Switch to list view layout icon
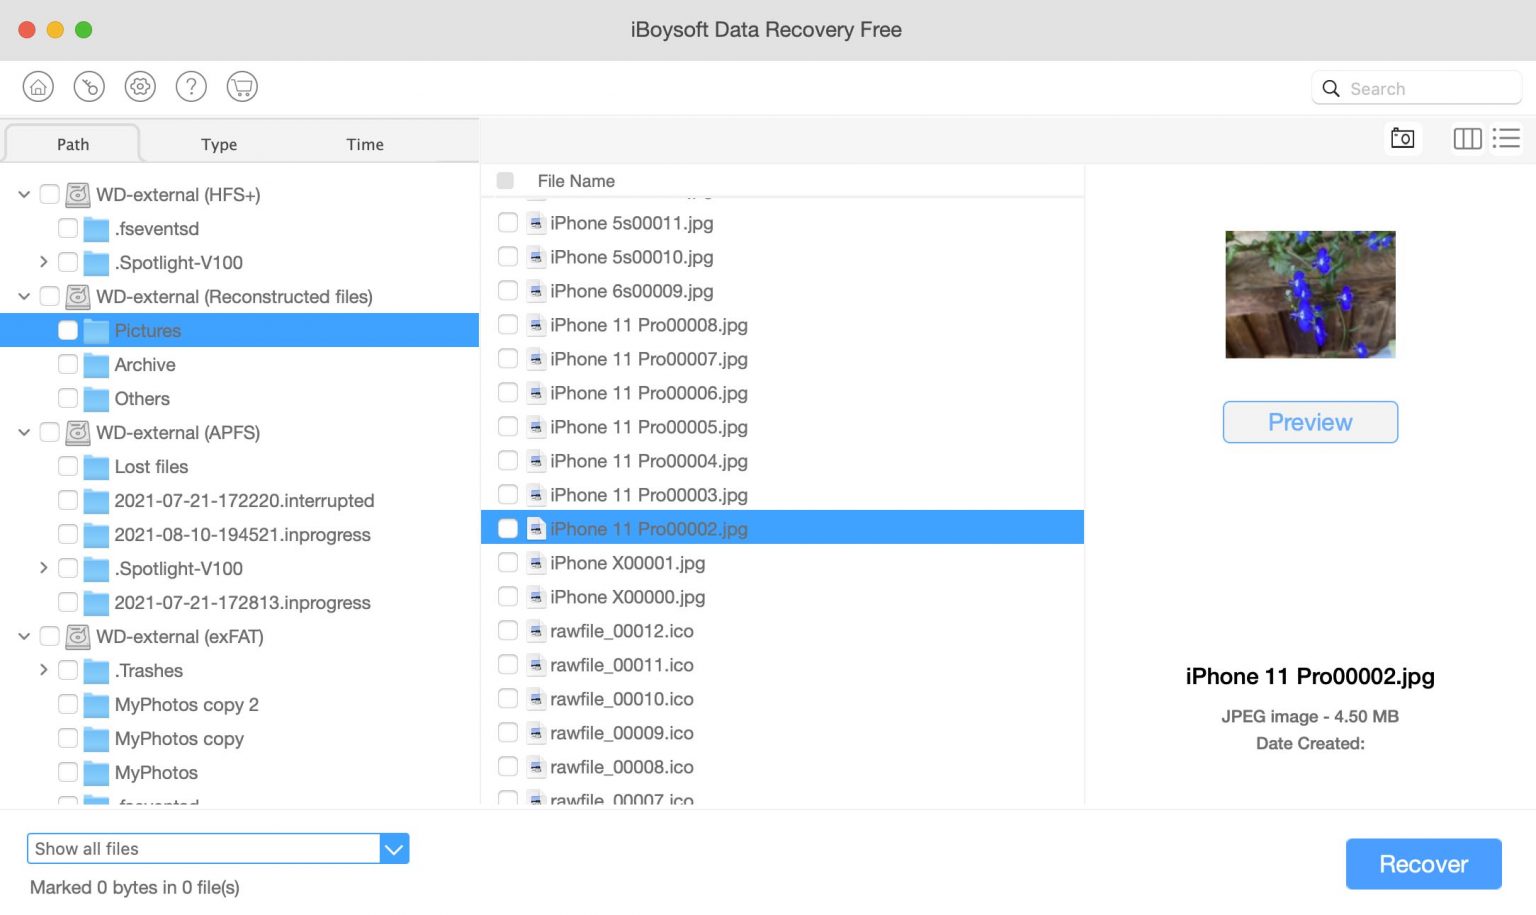This screenshot has height=915, width=1536. coord(1506,138)
